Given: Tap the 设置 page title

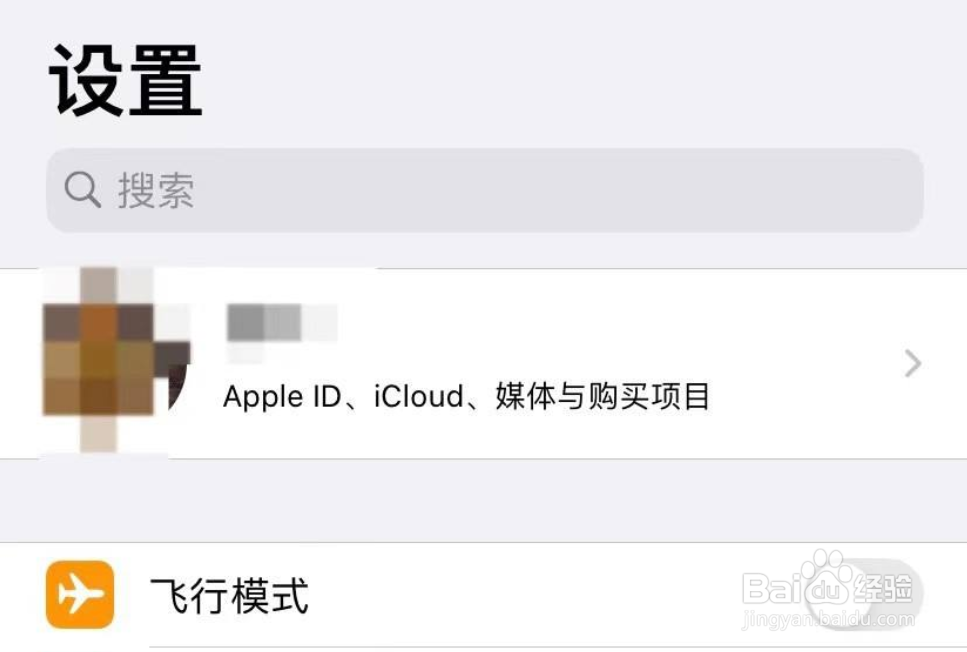Looking at the screenshot, I should tap(126, 80).
